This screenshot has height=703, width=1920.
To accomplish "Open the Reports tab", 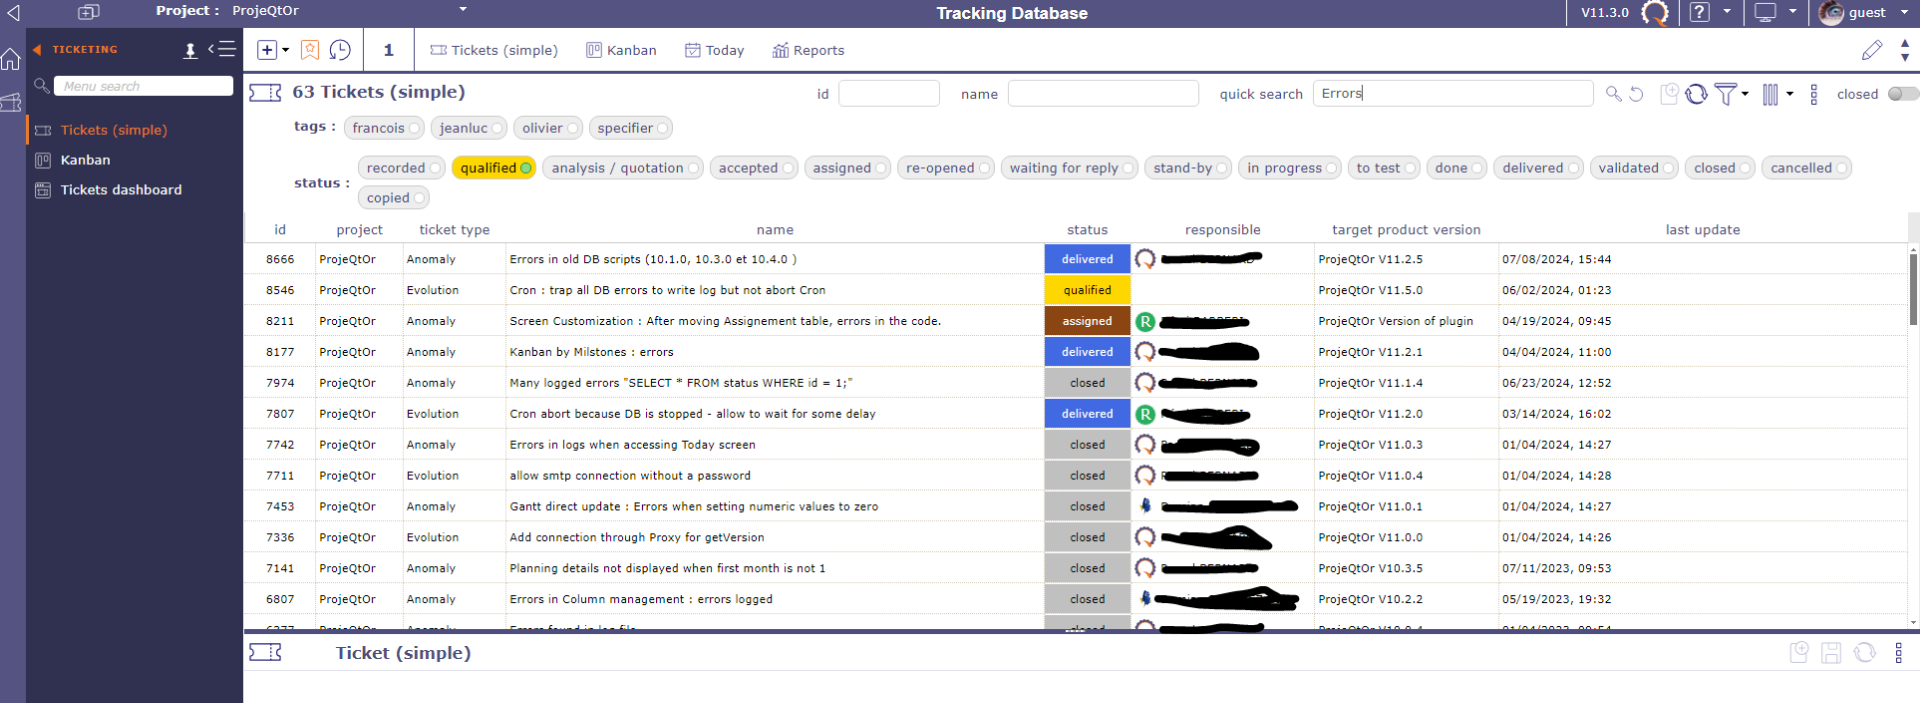I will coord(808,50).
